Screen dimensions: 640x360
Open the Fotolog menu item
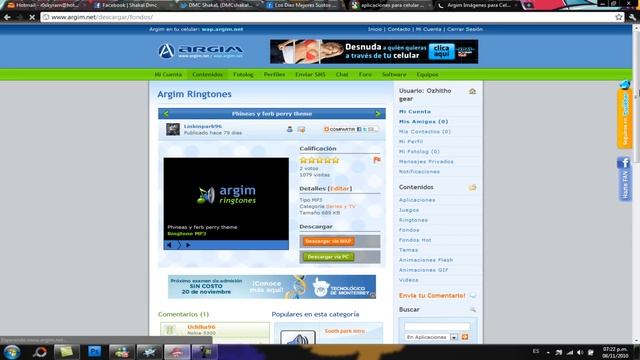243,75
